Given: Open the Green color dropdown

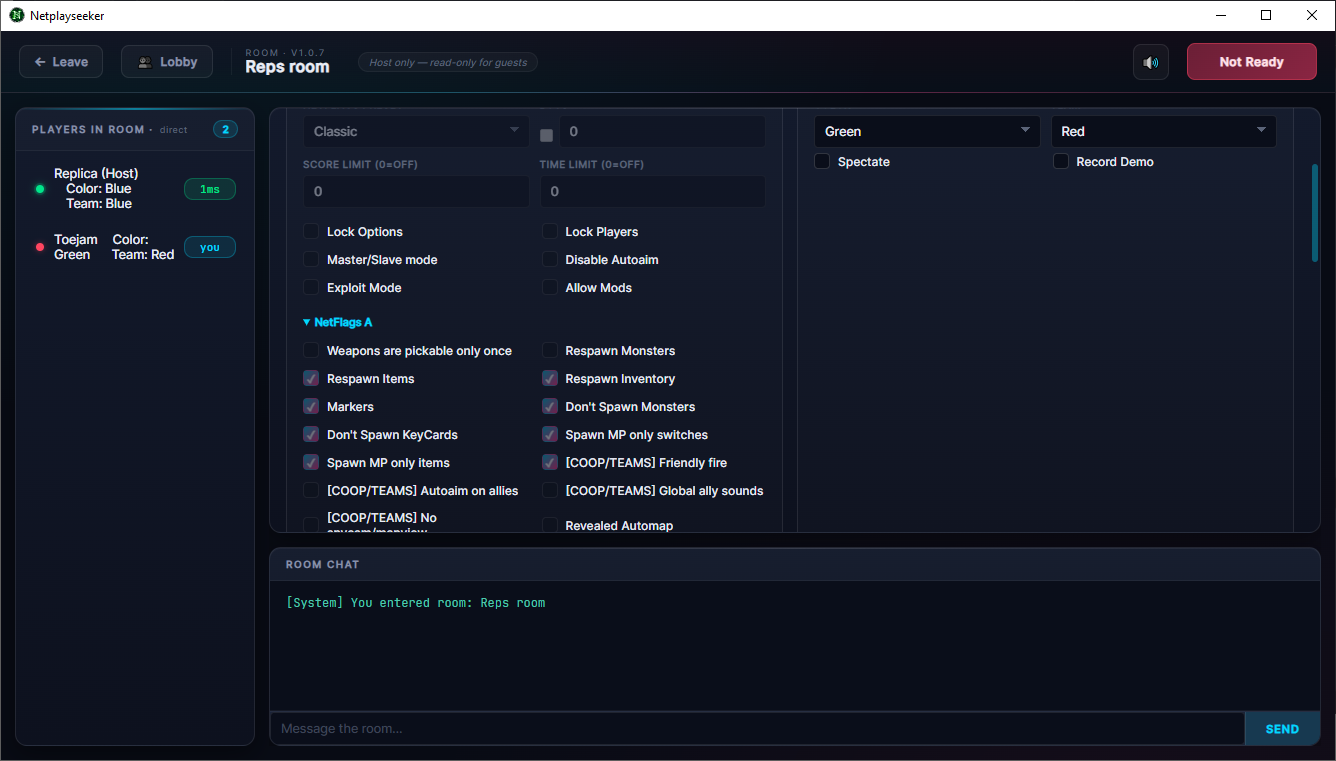Looking at the screenshot, I should click(927, 131).
